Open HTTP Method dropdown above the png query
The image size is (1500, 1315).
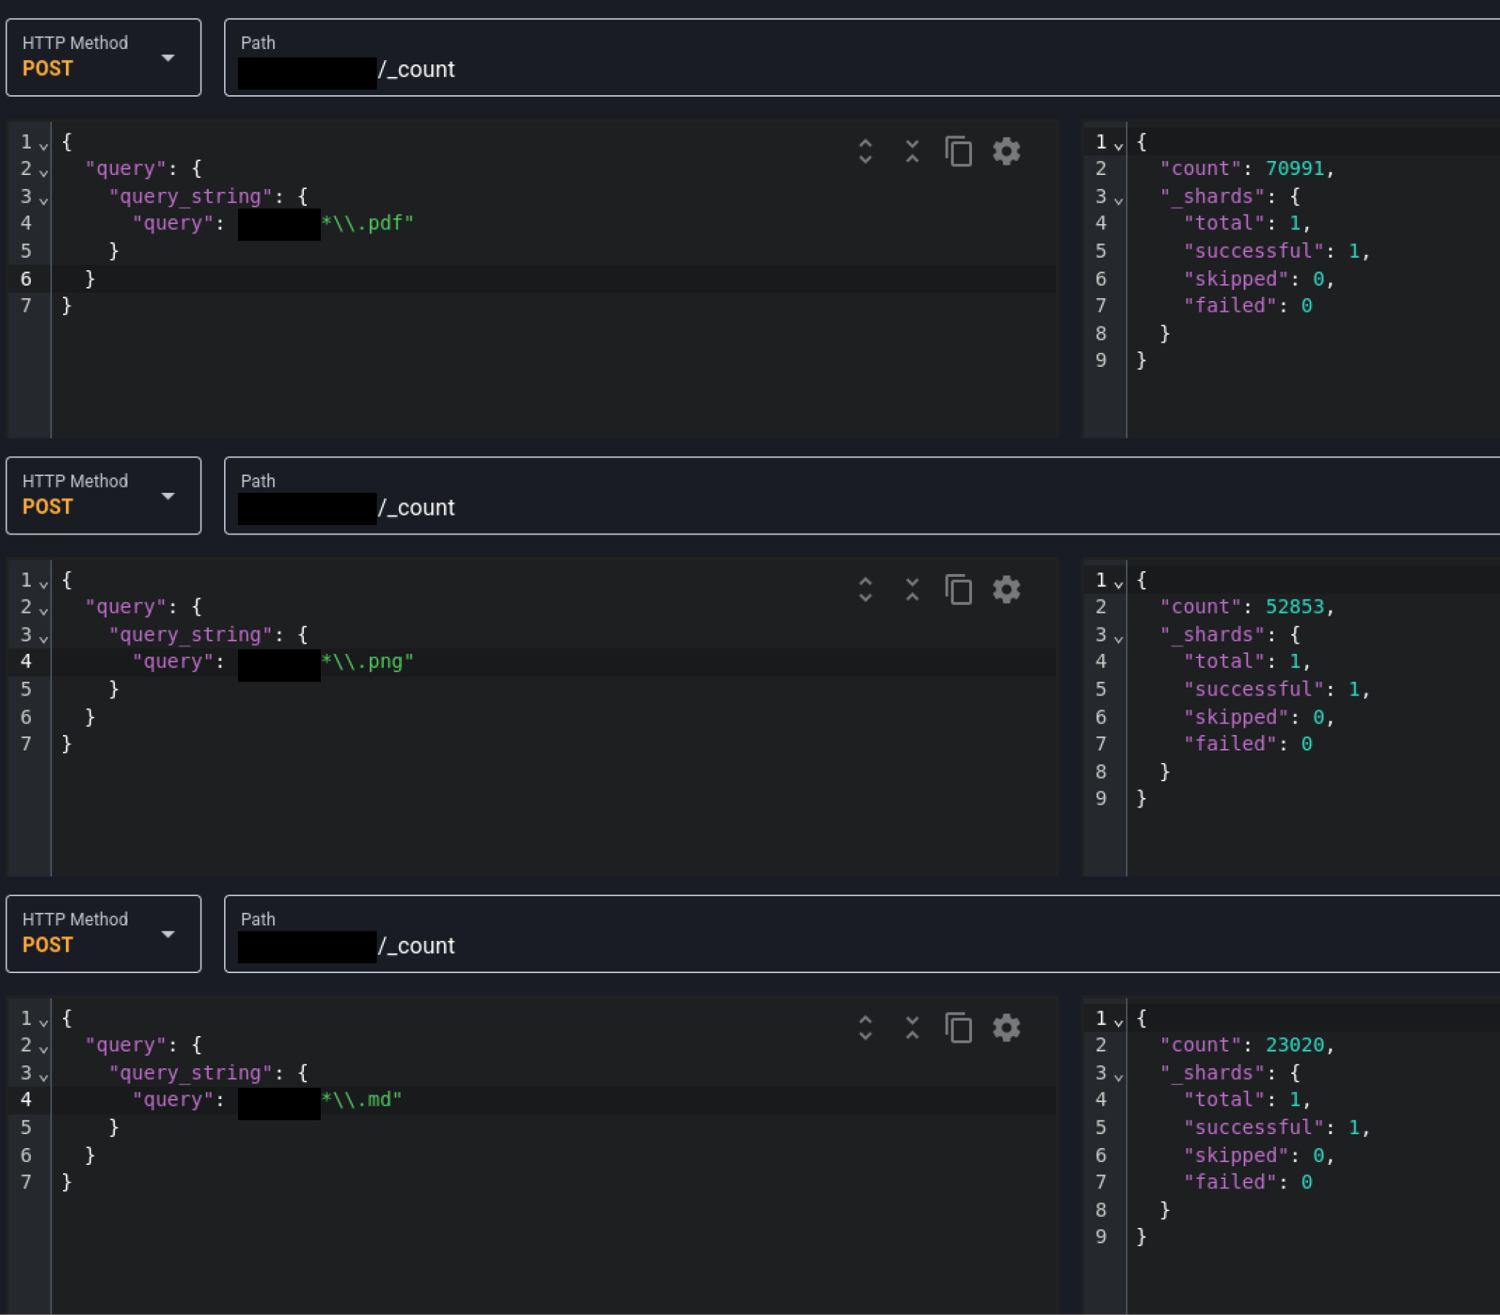click(104, 496)
